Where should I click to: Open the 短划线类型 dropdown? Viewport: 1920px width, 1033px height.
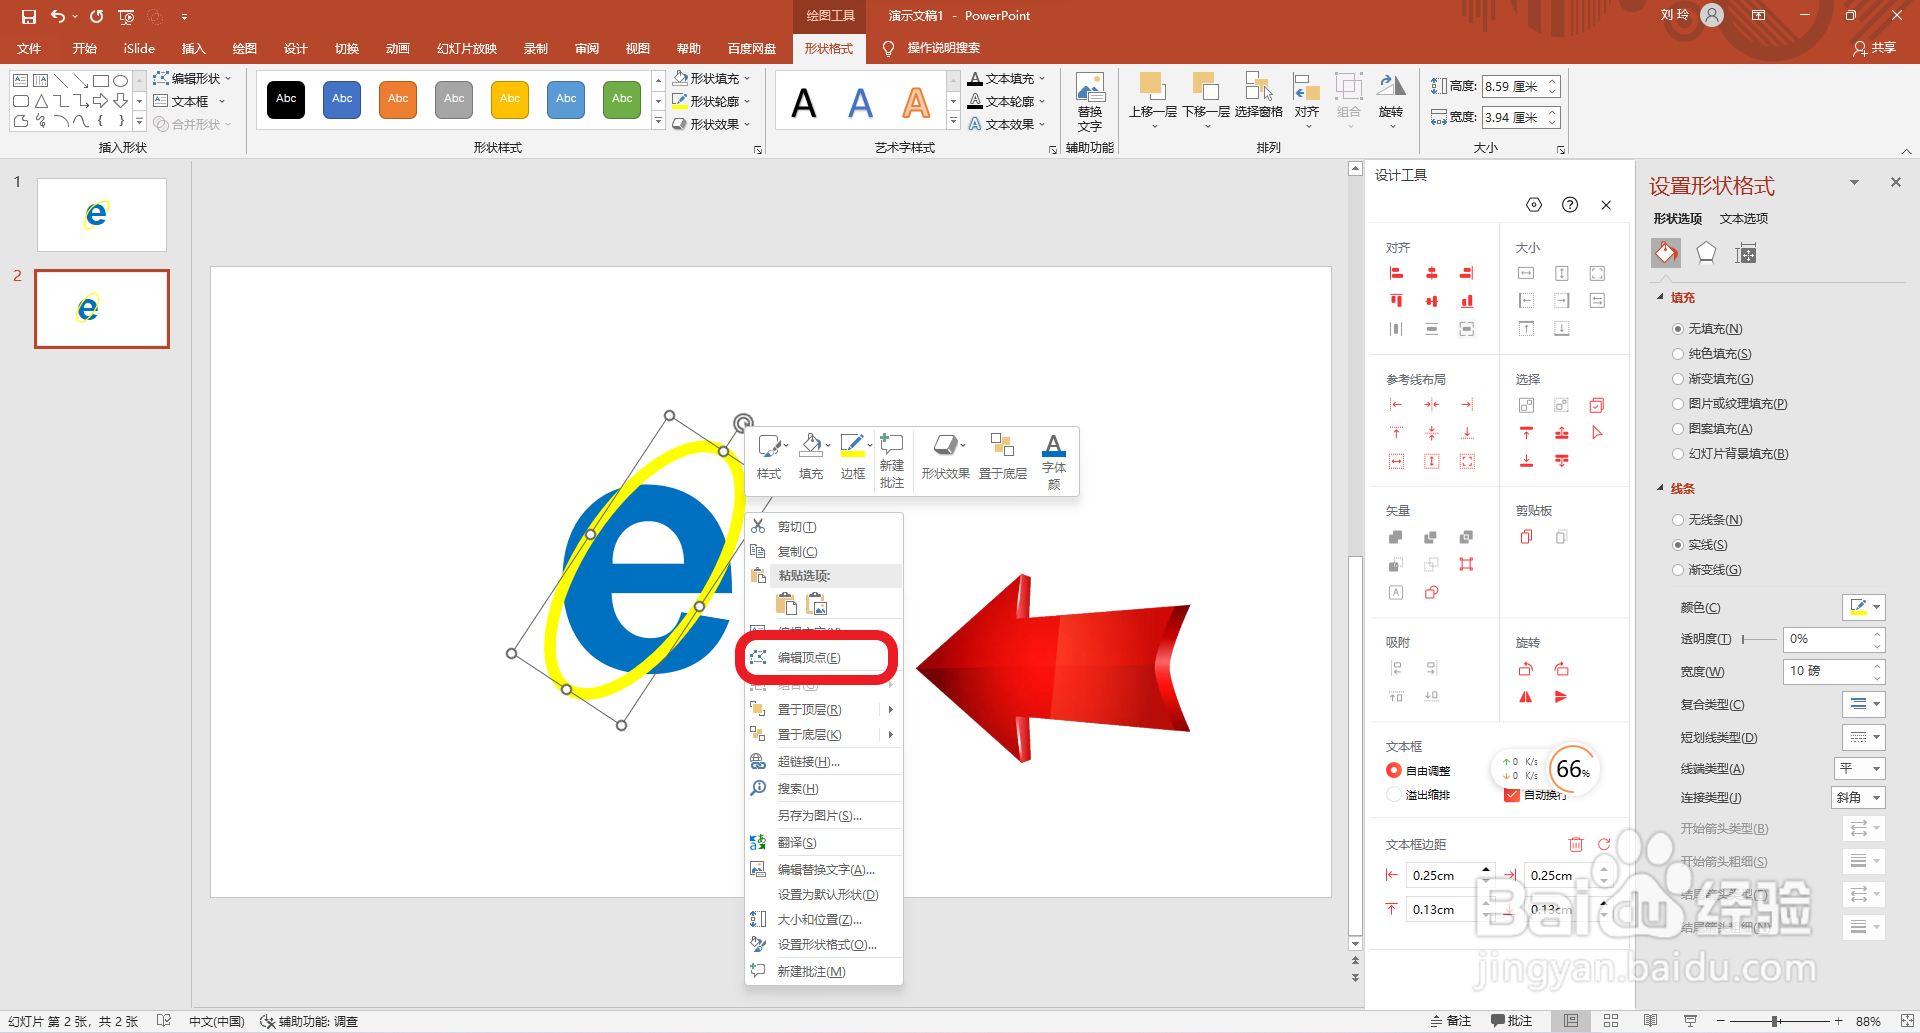(x=1864, y=737)
